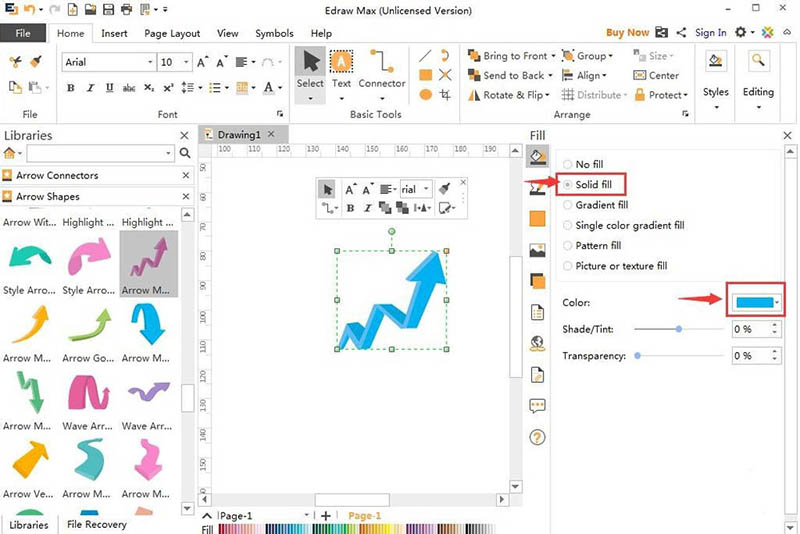800x534 pixels.
Task: Select the No fill radio option
Action: click(x=569, y=164)
